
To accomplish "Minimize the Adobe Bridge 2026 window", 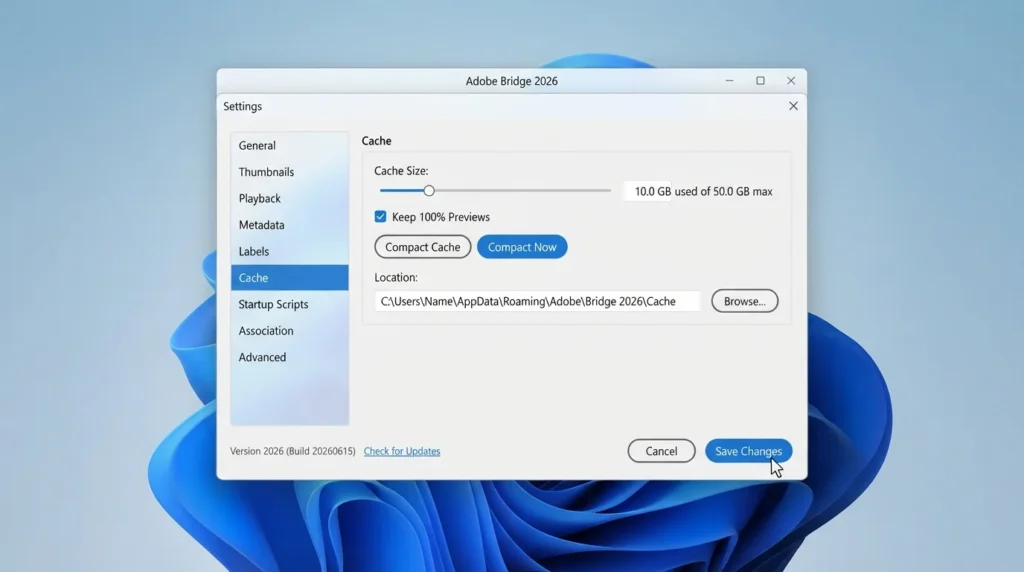I will point(729,80).
